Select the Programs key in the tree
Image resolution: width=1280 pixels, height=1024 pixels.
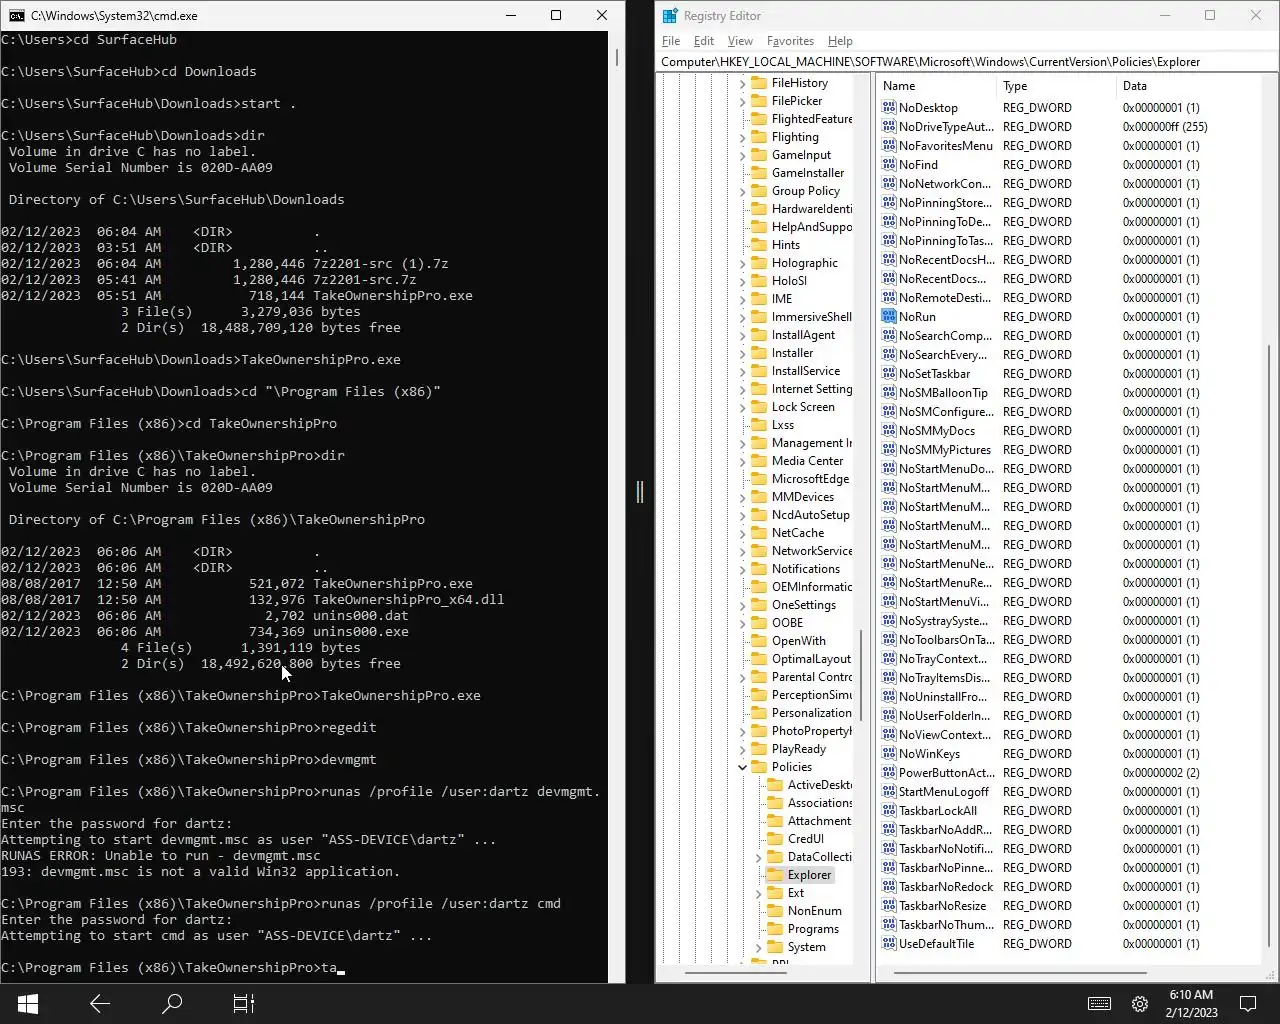[813, 929]
